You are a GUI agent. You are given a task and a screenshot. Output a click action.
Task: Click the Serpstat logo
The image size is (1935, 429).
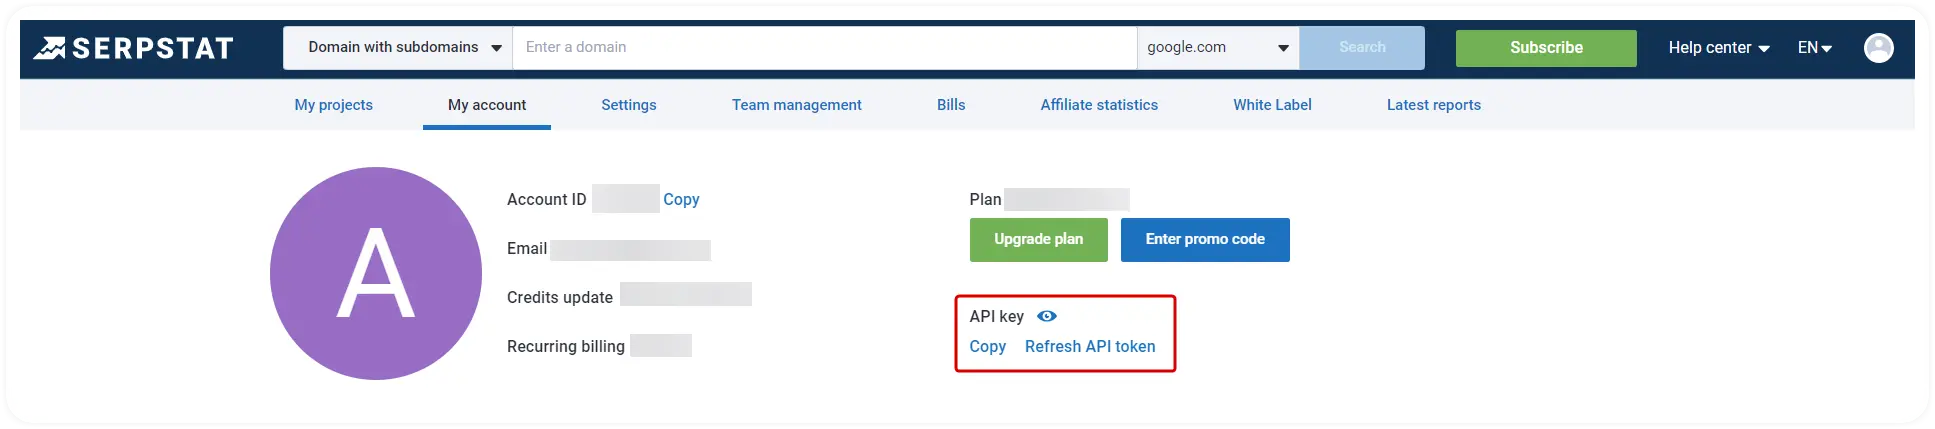click(133, 48)
